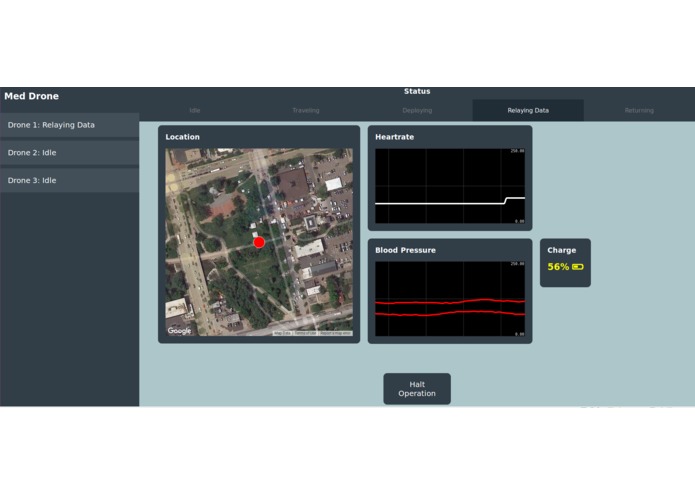695x494 pixels.
Task: Open the map's Terms of Use link
Action: coord(305,333)
